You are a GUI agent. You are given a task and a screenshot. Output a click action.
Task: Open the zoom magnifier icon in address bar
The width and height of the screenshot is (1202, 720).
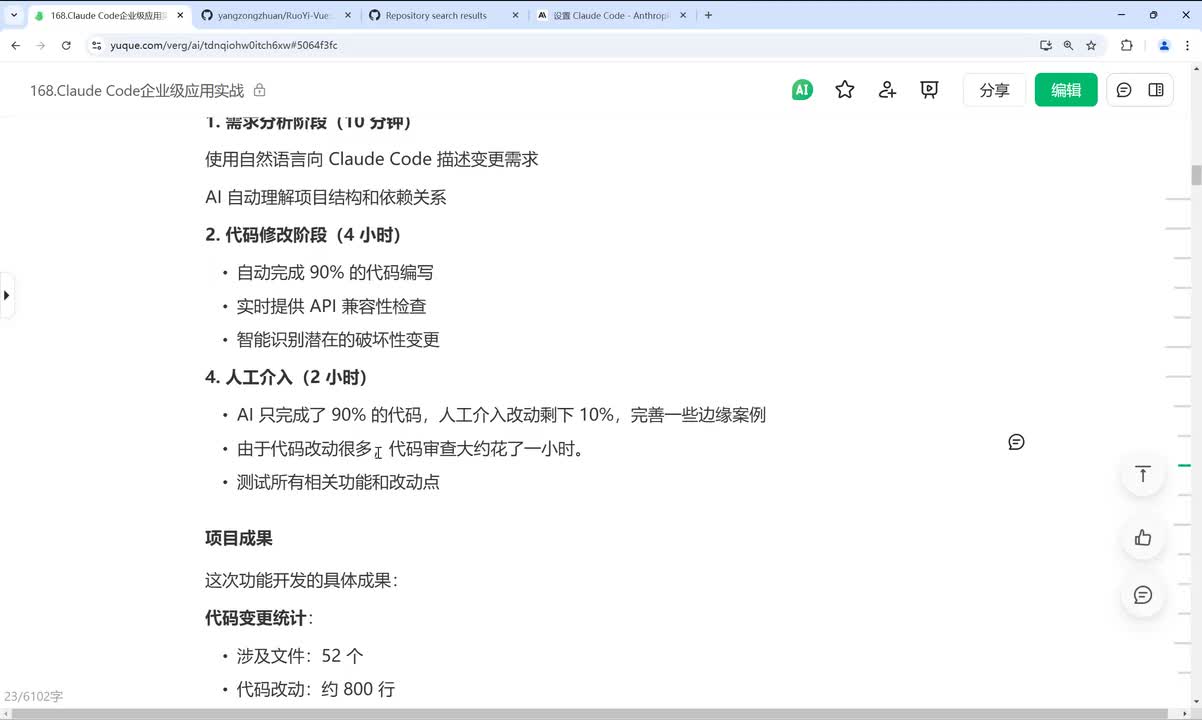(x=1068, y=45)
